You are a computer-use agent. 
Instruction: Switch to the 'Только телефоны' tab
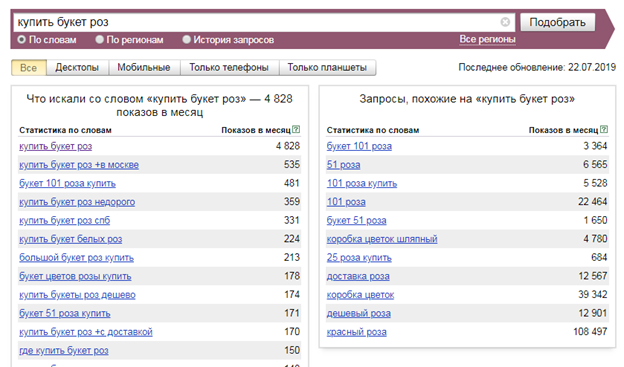tap(229, 68)
